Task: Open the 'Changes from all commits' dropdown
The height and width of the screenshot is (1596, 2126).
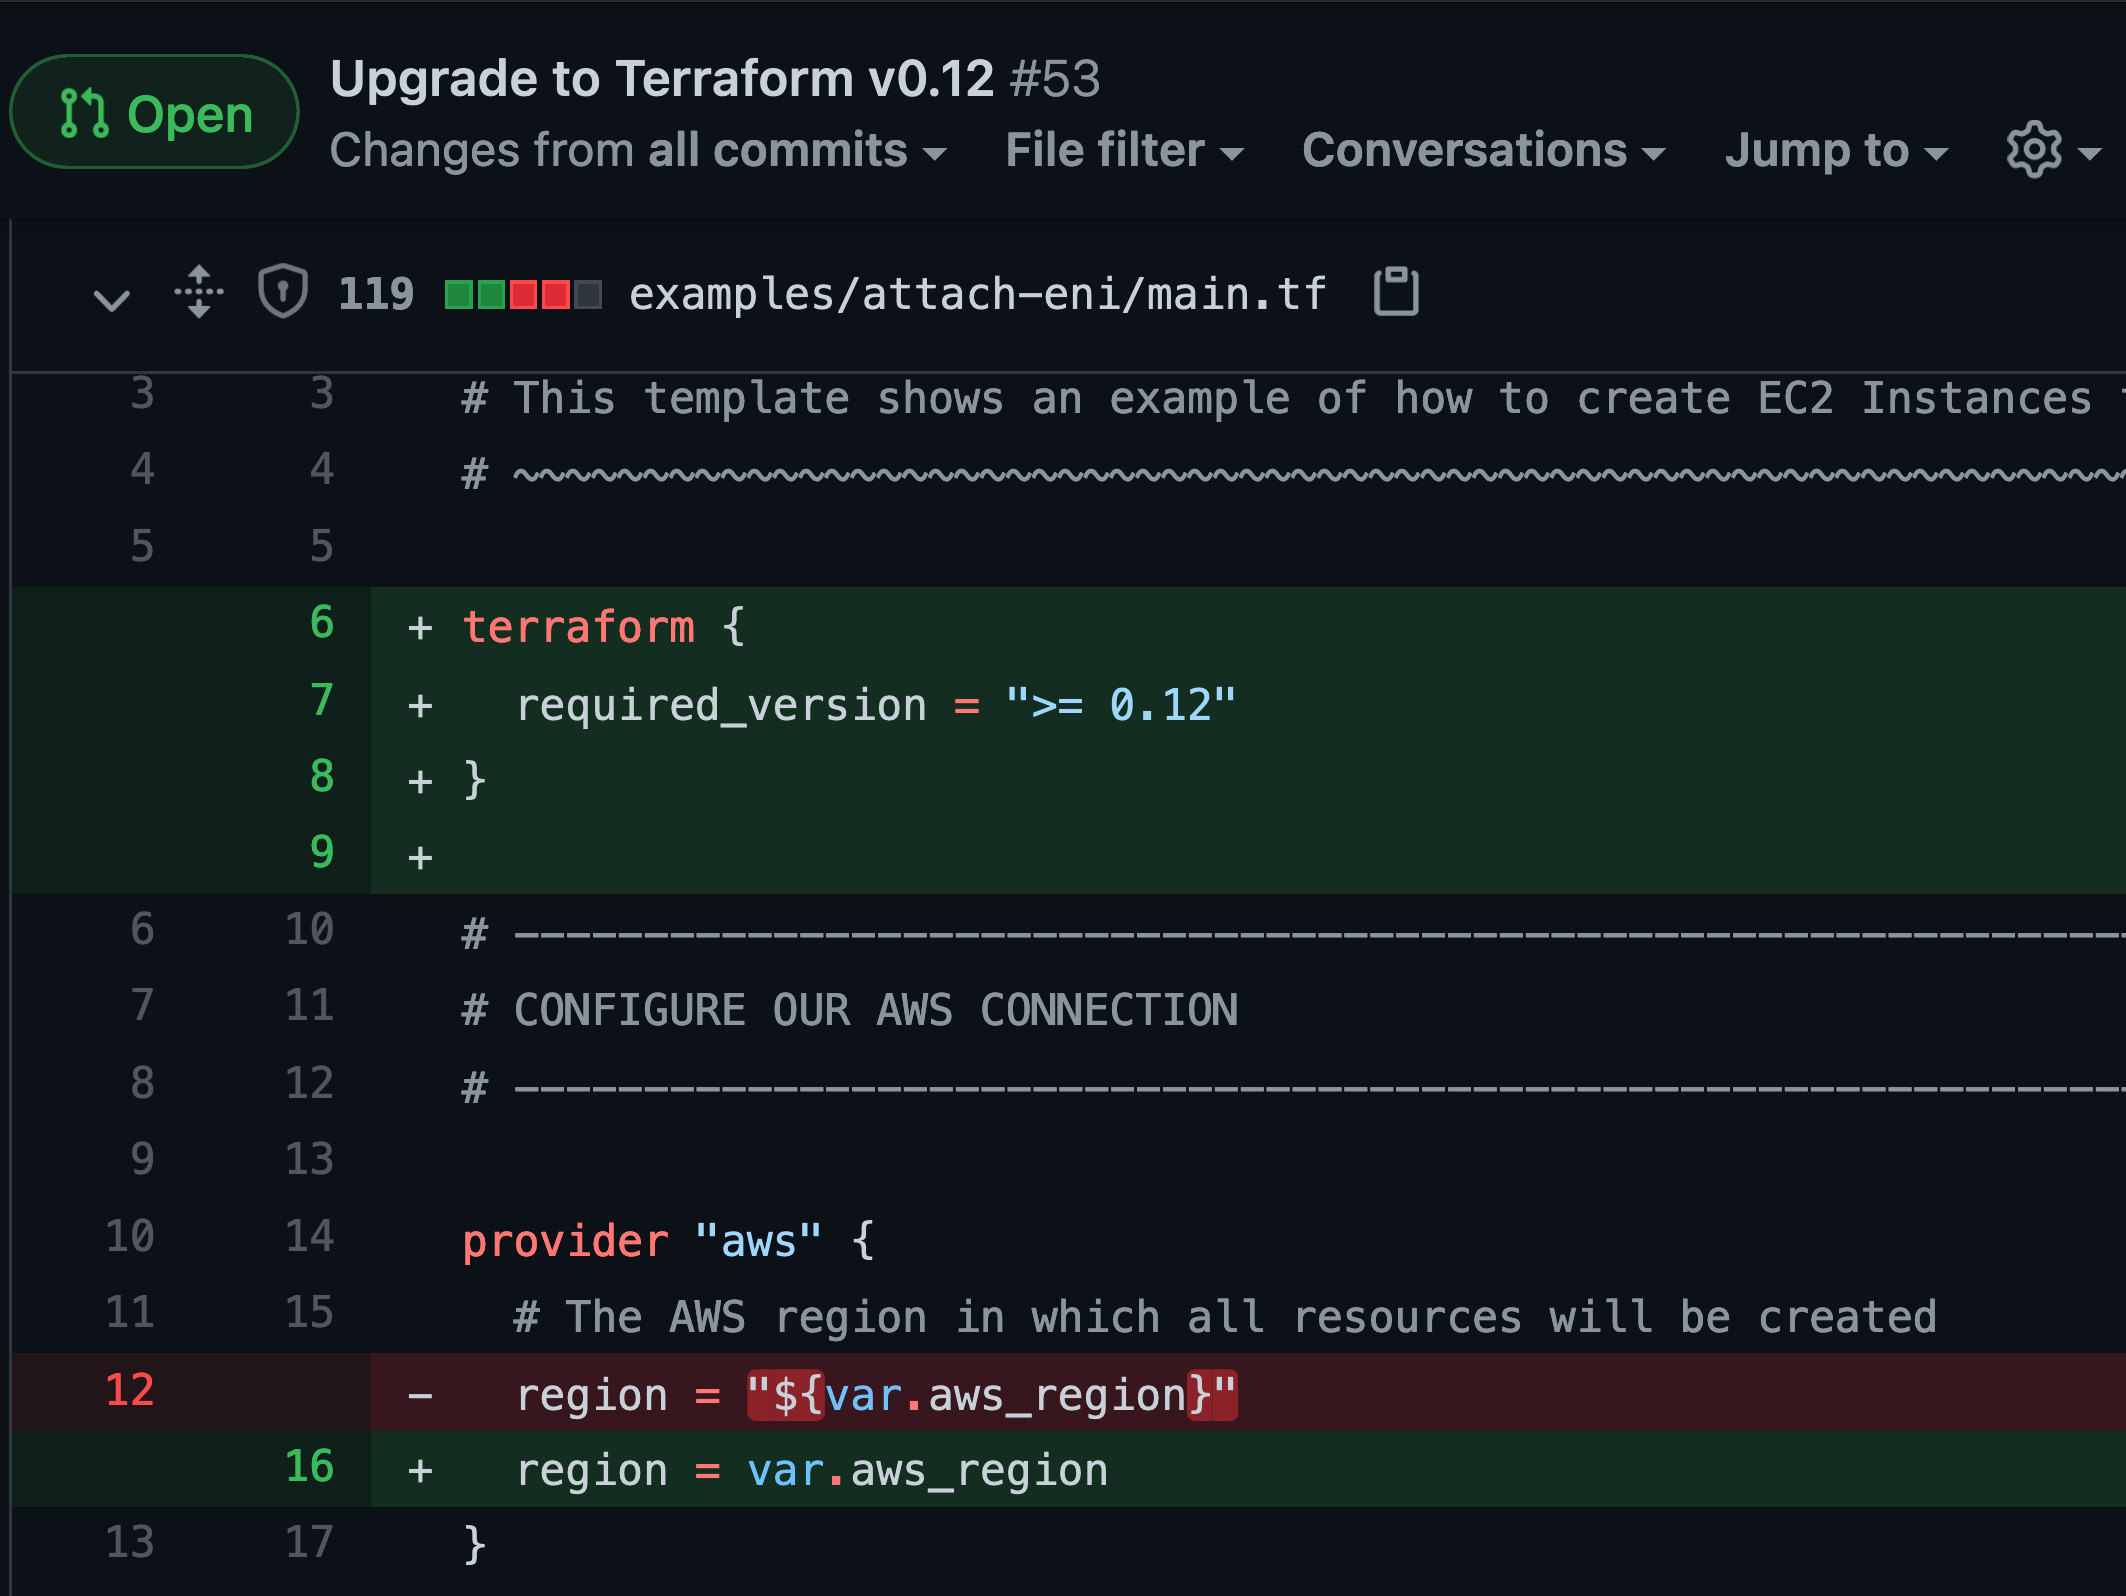Action: click(x=638, y=151)
